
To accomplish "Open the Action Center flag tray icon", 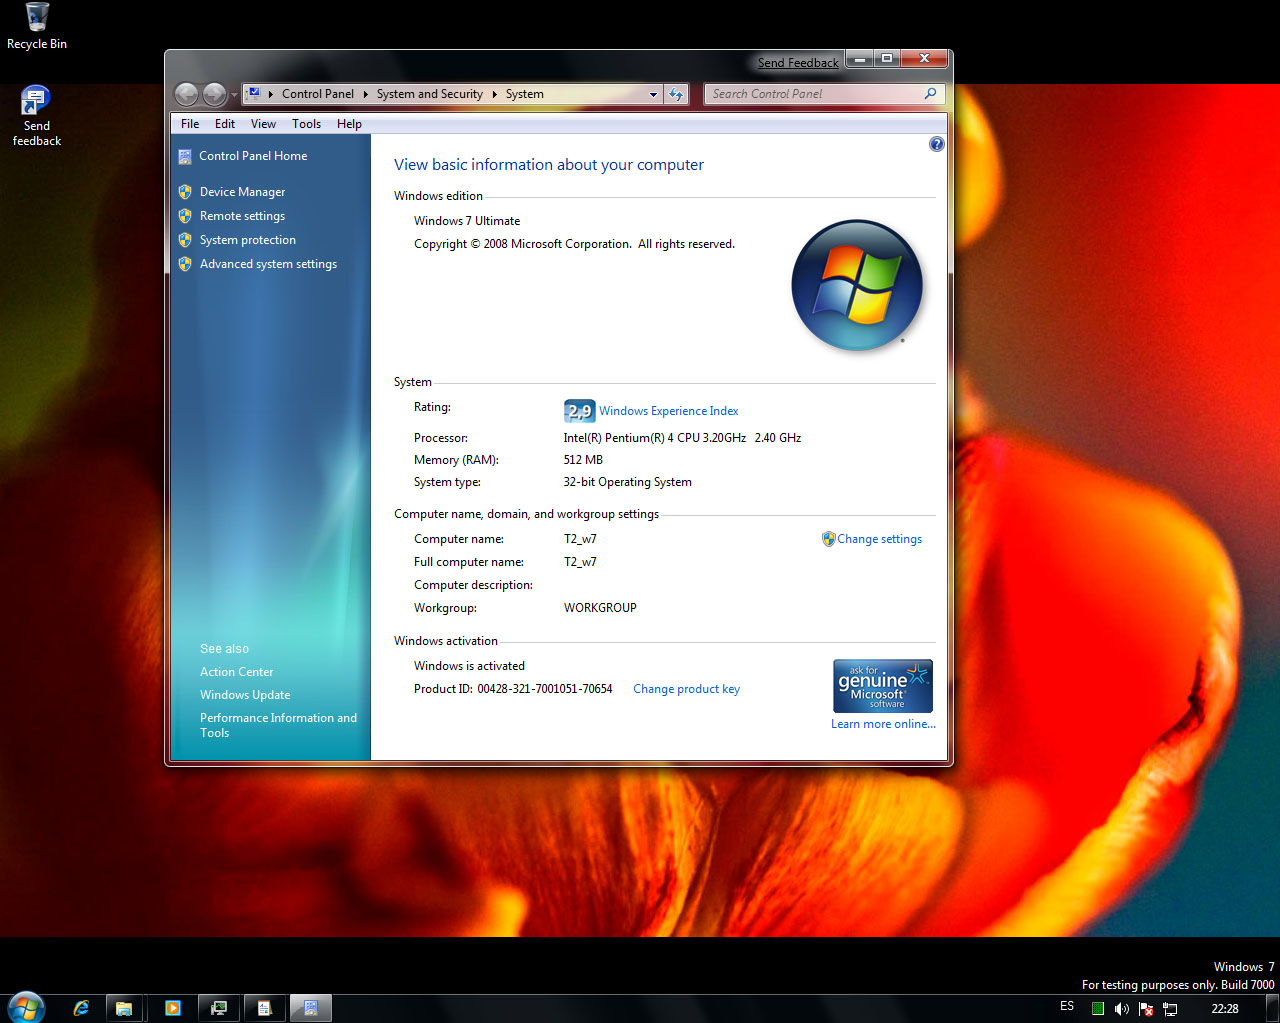I will [1146, 1009].
